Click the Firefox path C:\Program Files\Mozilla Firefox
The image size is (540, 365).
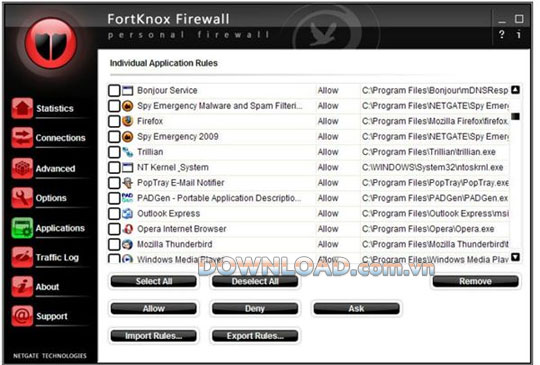pos(435,121)
